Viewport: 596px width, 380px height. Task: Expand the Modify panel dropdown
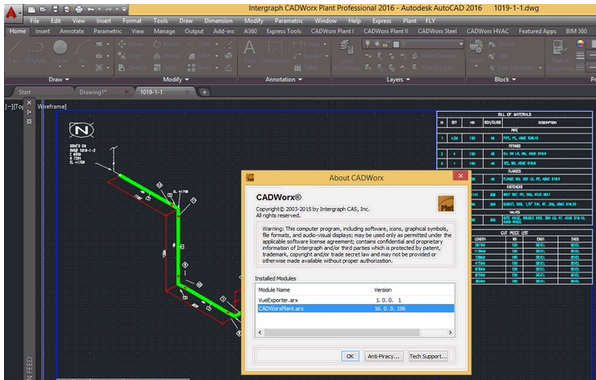pyautogui.click(x=176, y=79)
